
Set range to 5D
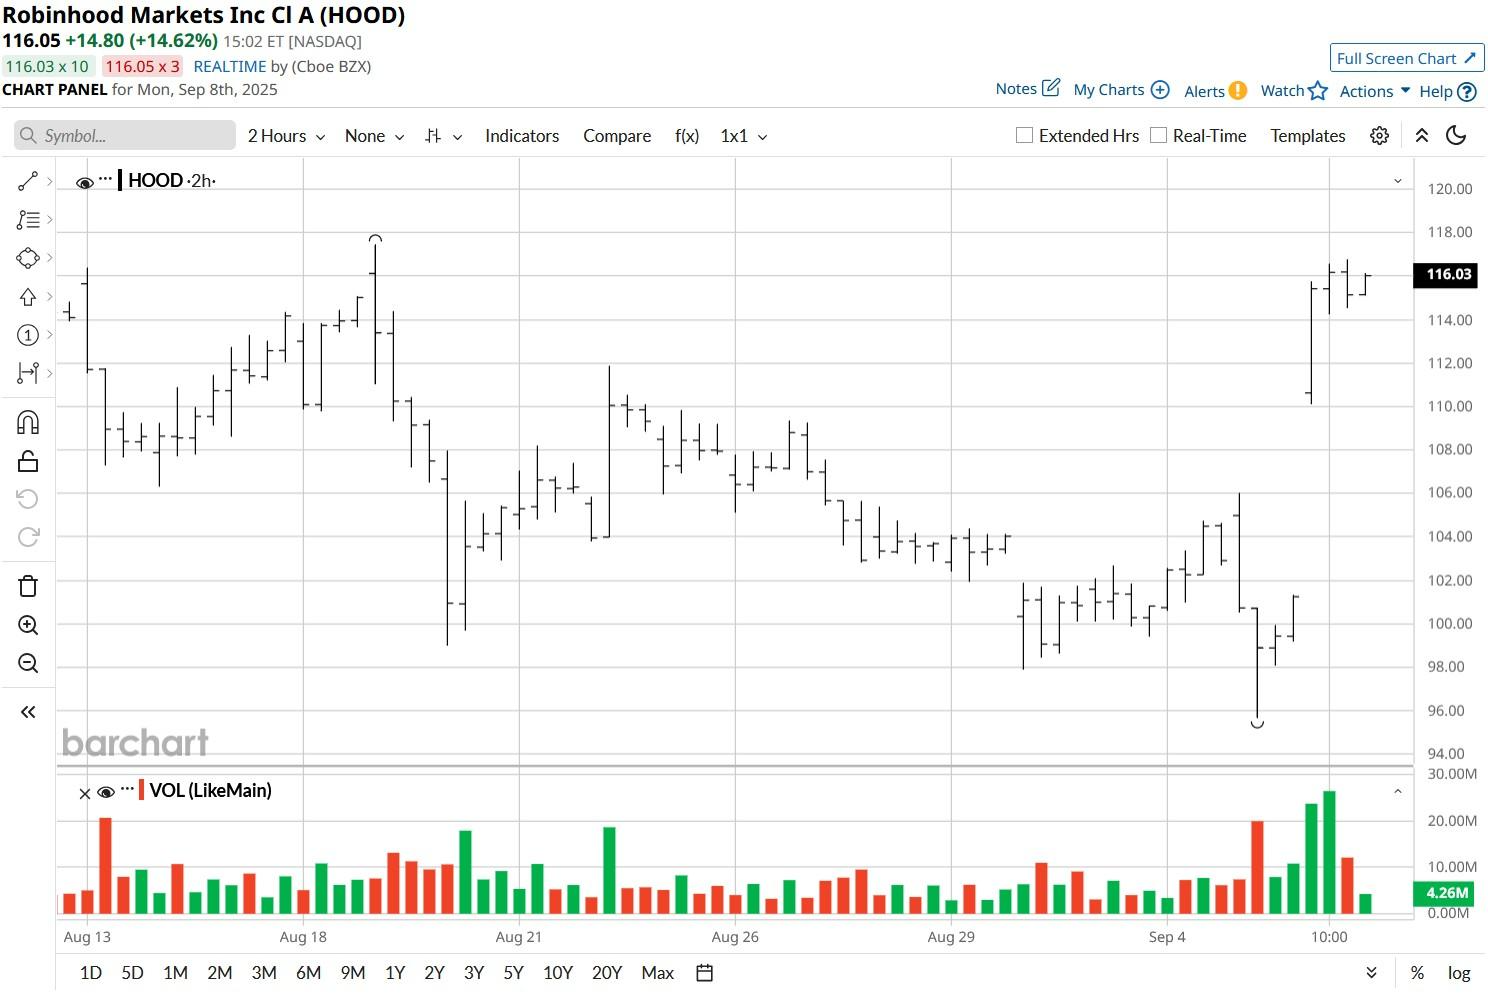pyautogui.click(x=132, y=973)
